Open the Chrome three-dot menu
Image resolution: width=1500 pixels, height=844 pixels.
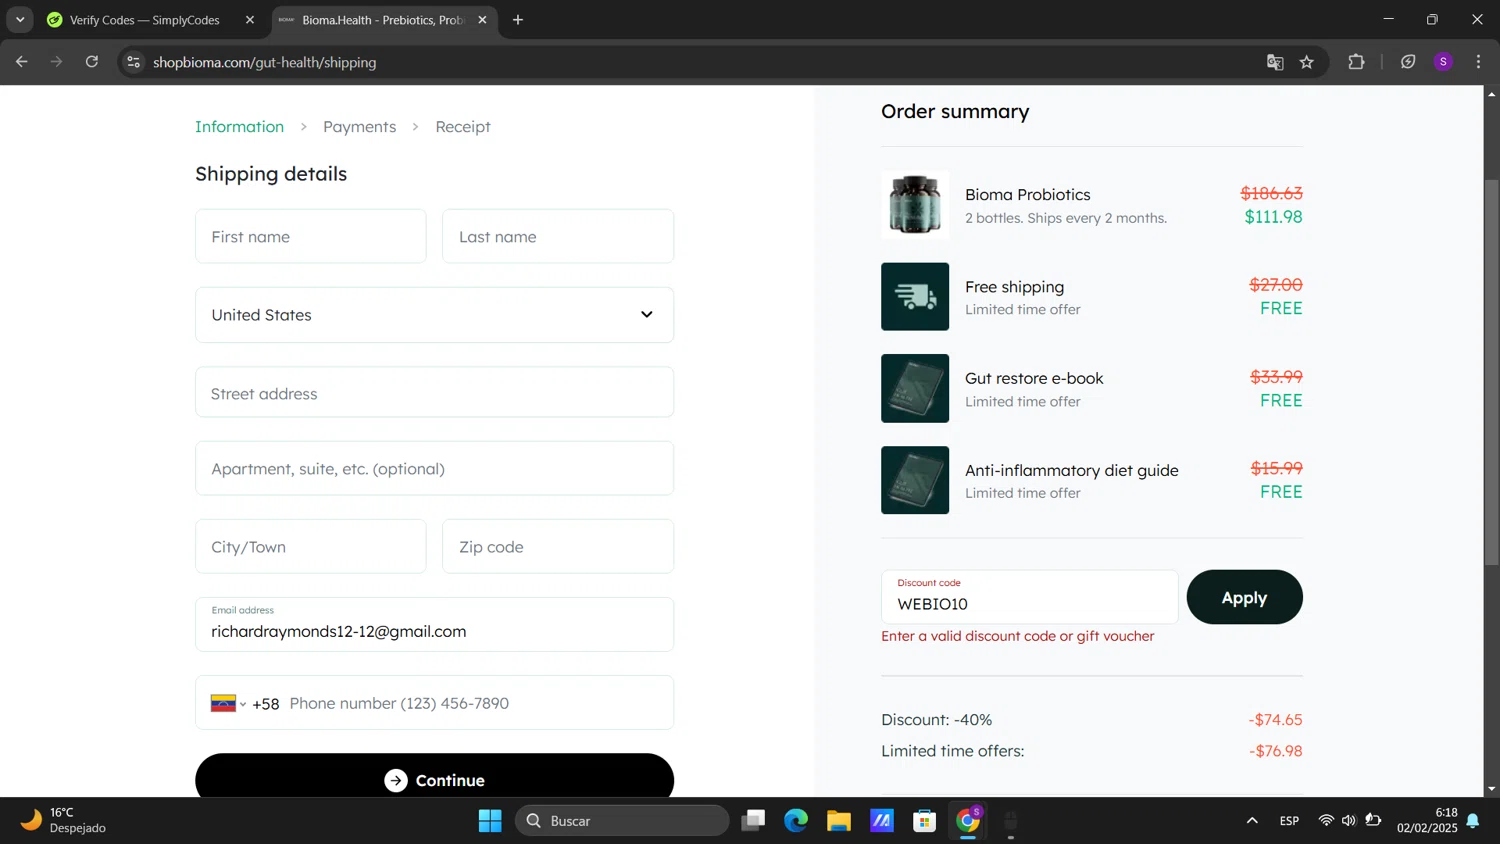[x=1478, y=62]
